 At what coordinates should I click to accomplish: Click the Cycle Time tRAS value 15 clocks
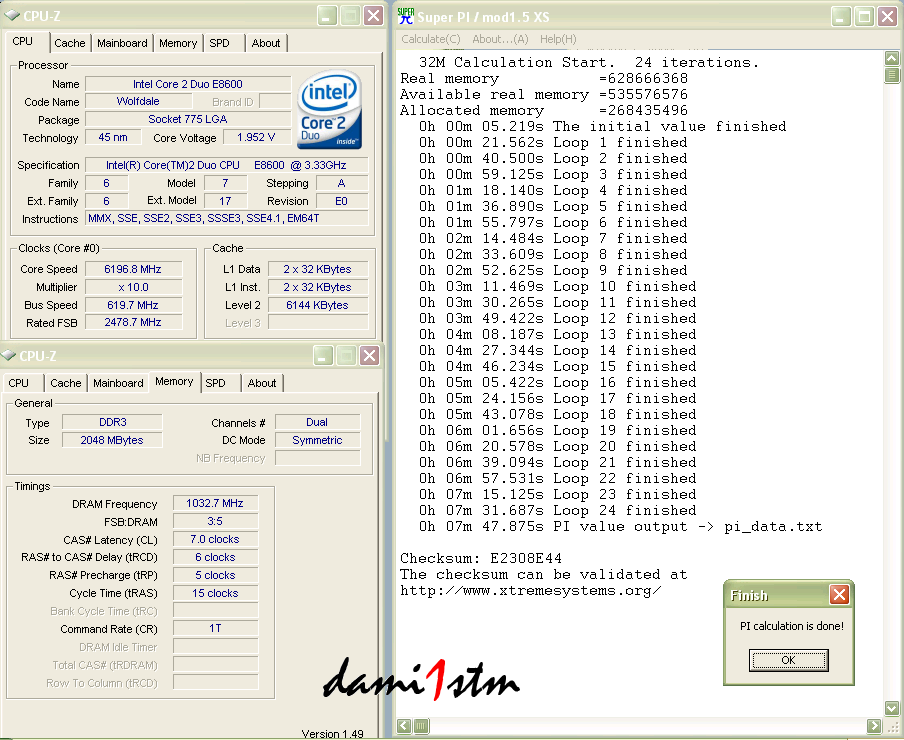[215, 593]
